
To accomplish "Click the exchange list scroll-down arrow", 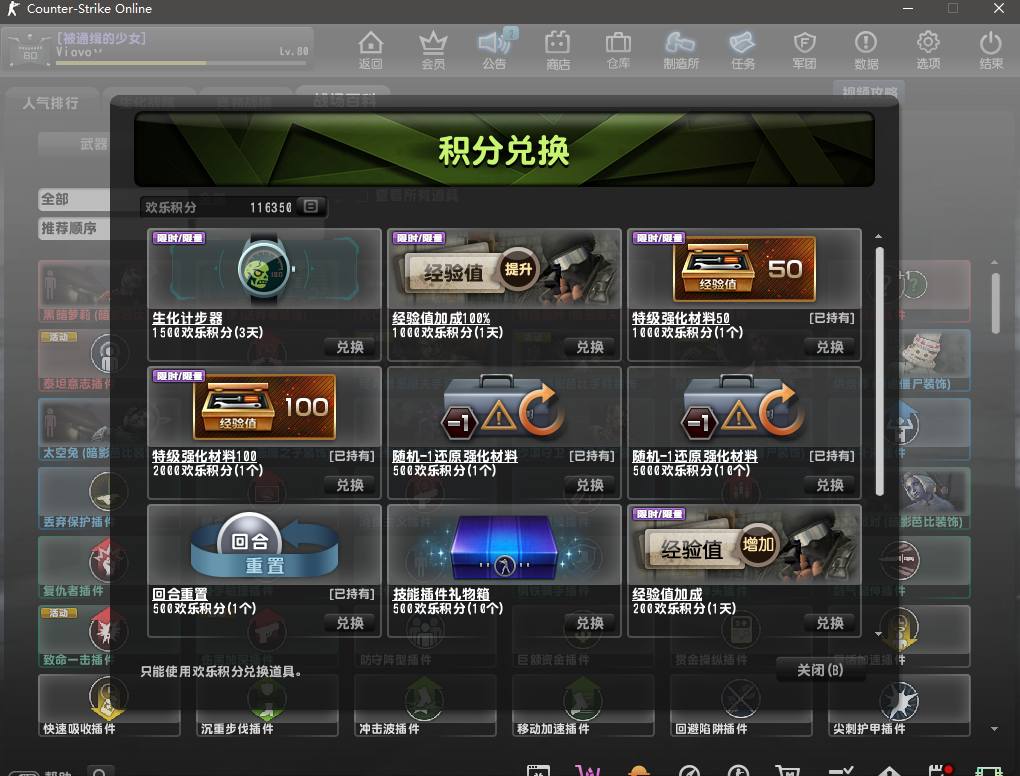I will (x=878, y=634).
